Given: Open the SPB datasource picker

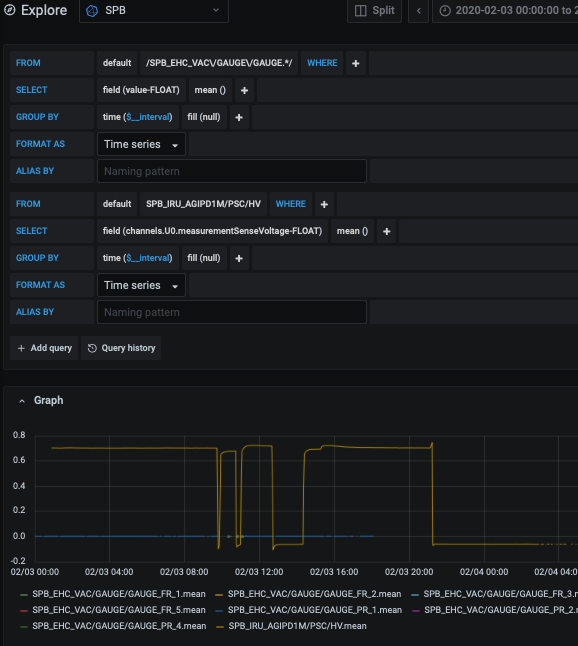Looking at the screenshot, I should (154, 11).
